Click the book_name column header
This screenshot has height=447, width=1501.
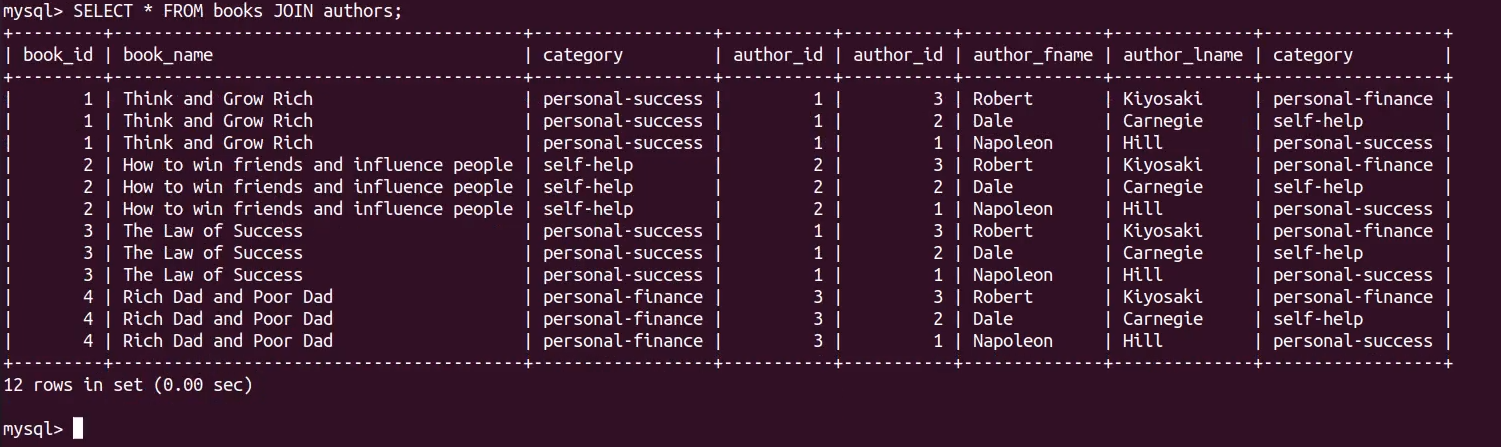click(x=168, y=55)
